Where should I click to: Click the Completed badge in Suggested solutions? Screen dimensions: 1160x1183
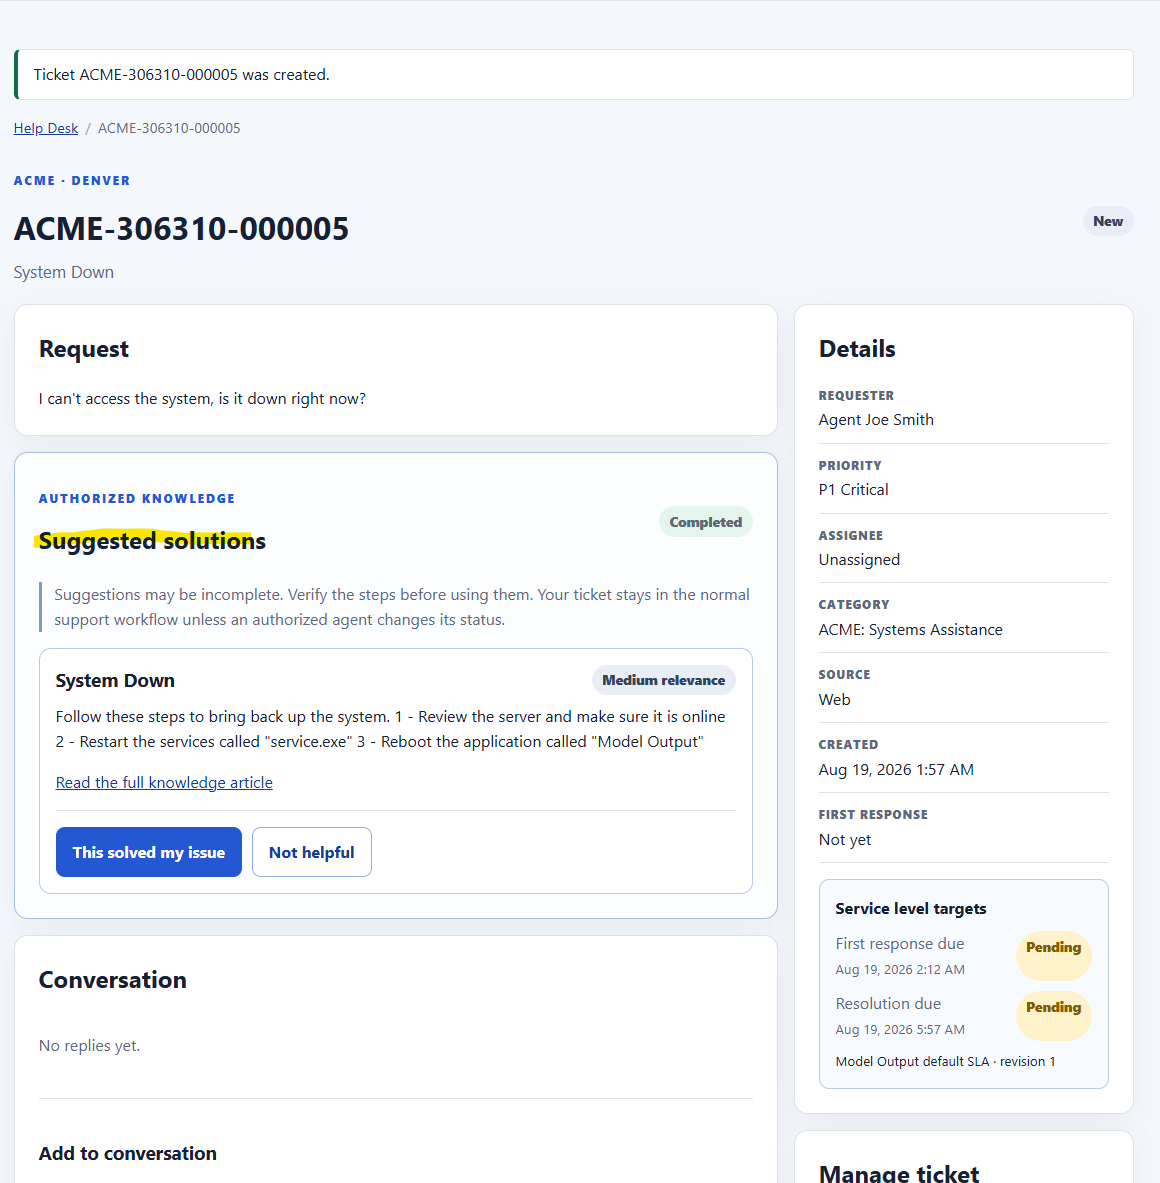(x=705, y=522)
